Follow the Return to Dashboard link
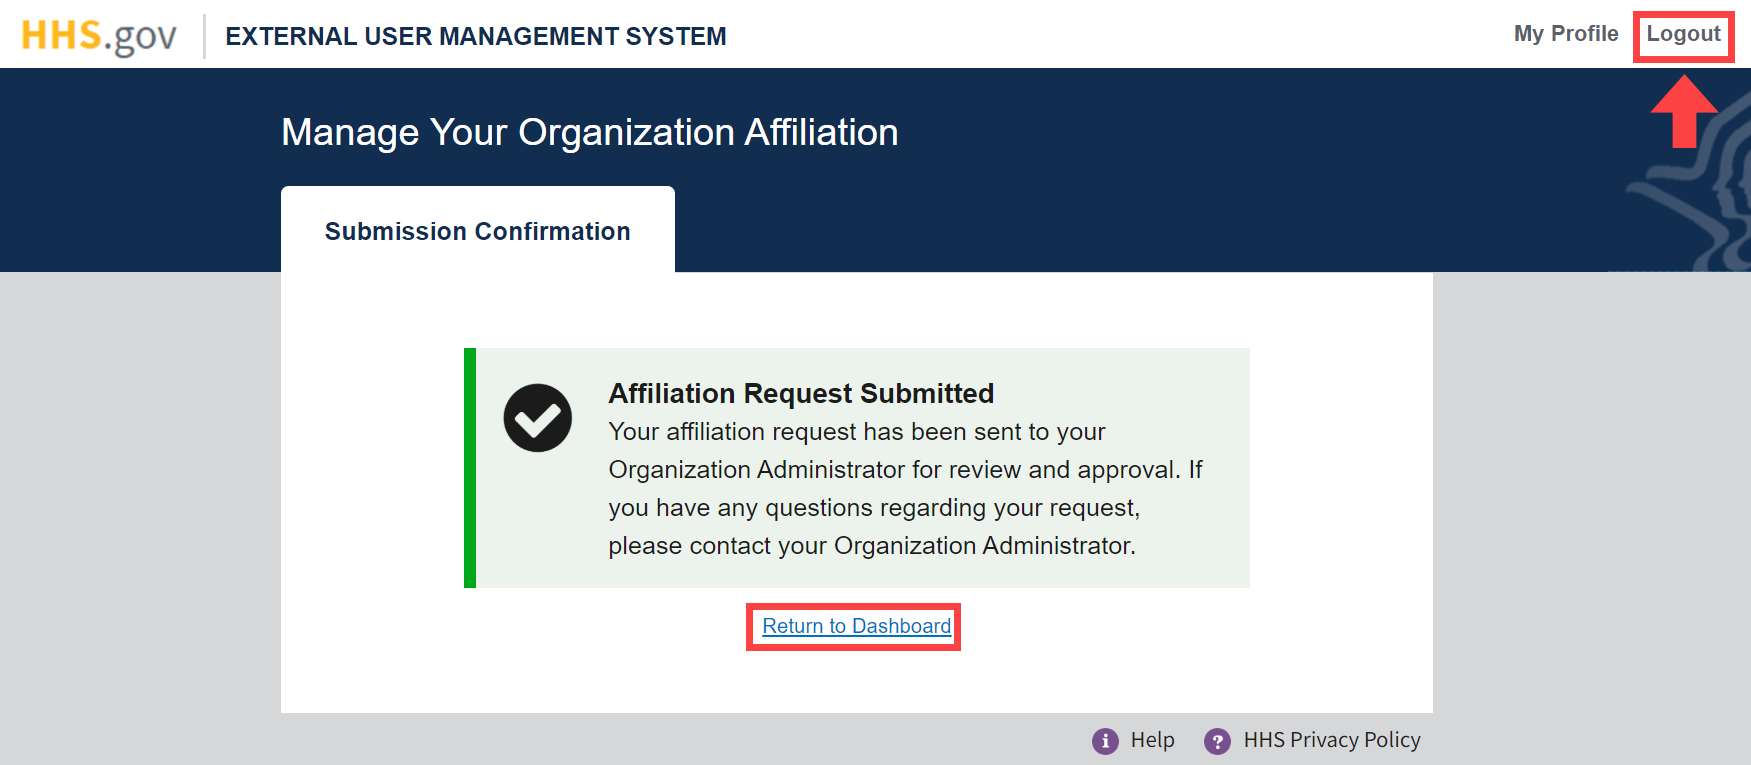This screenshot has height=765, width=1751. [853, 626]
